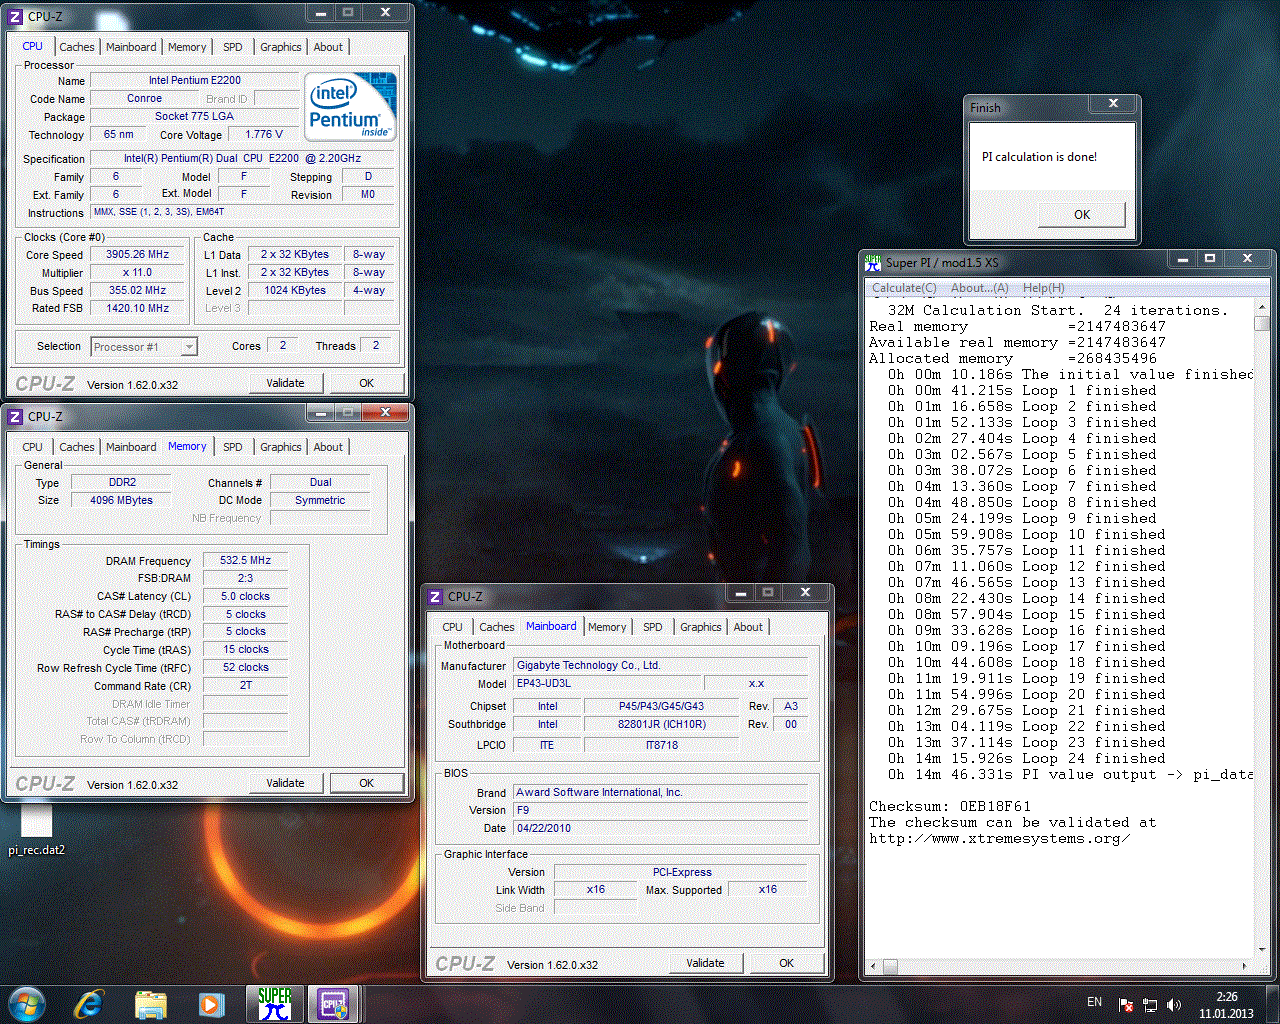Click OK in Memory CPU-Z window

(x=367, y=783)
